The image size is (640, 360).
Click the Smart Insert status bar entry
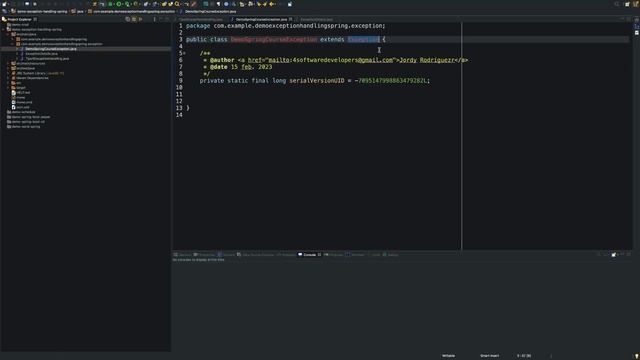489,356
